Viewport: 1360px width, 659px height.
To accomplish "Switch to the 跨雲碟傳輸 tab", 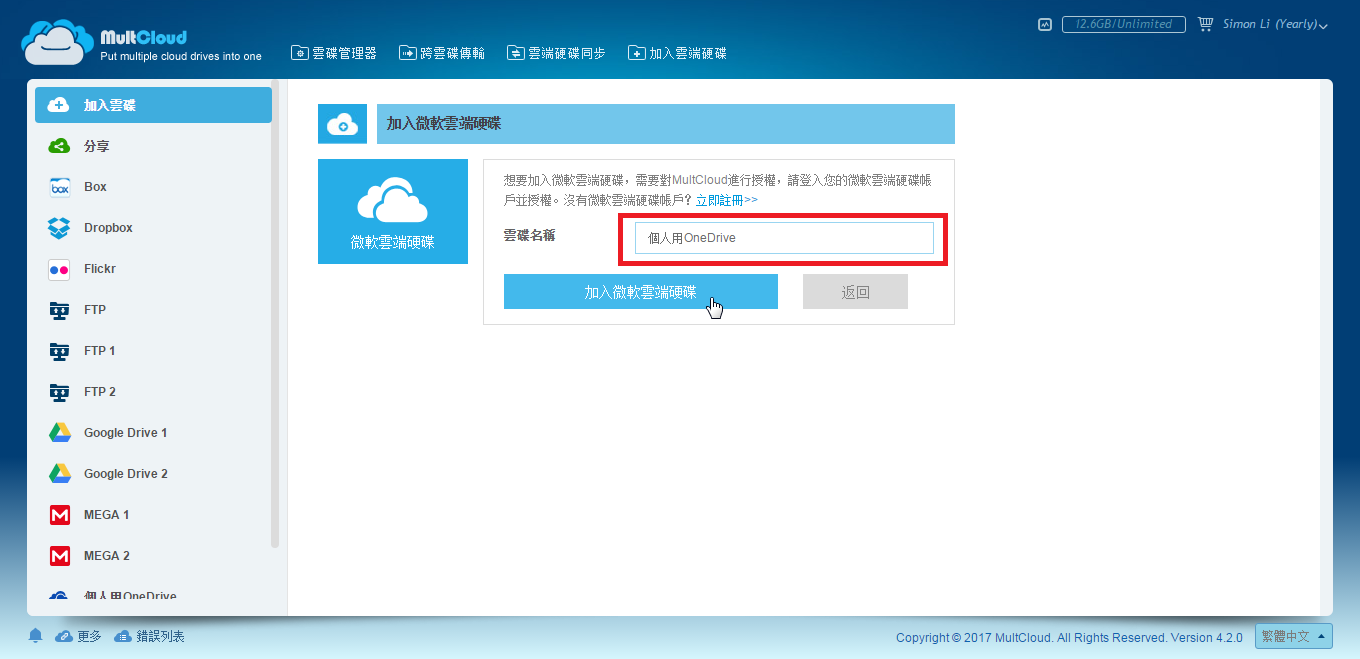I will [442, 53].
